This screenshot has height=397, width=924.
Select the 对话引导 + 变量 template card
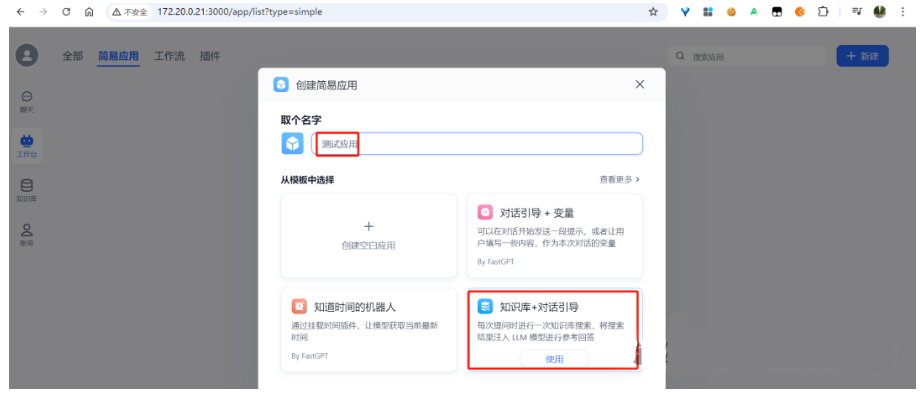[x=555, y=236]
